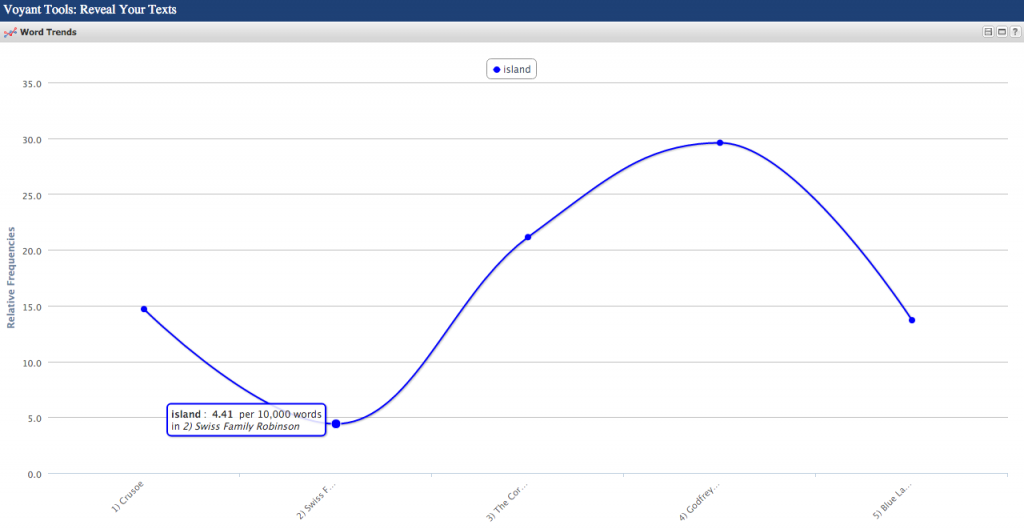This screenshot has height=529, width=1024.
Task: Click the 20.0 y-axis value
Action: pos(31,251)
